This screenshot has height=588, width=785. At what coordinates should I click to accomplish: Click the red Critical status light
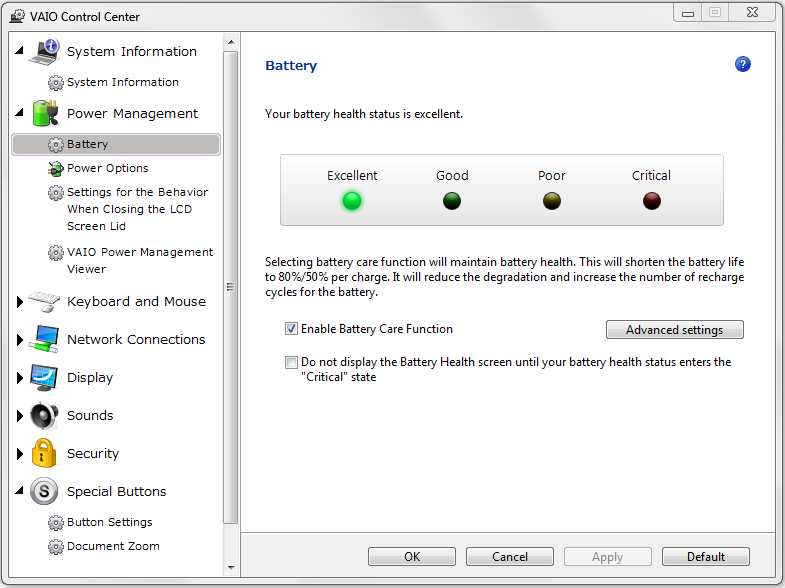coord(651,201)
